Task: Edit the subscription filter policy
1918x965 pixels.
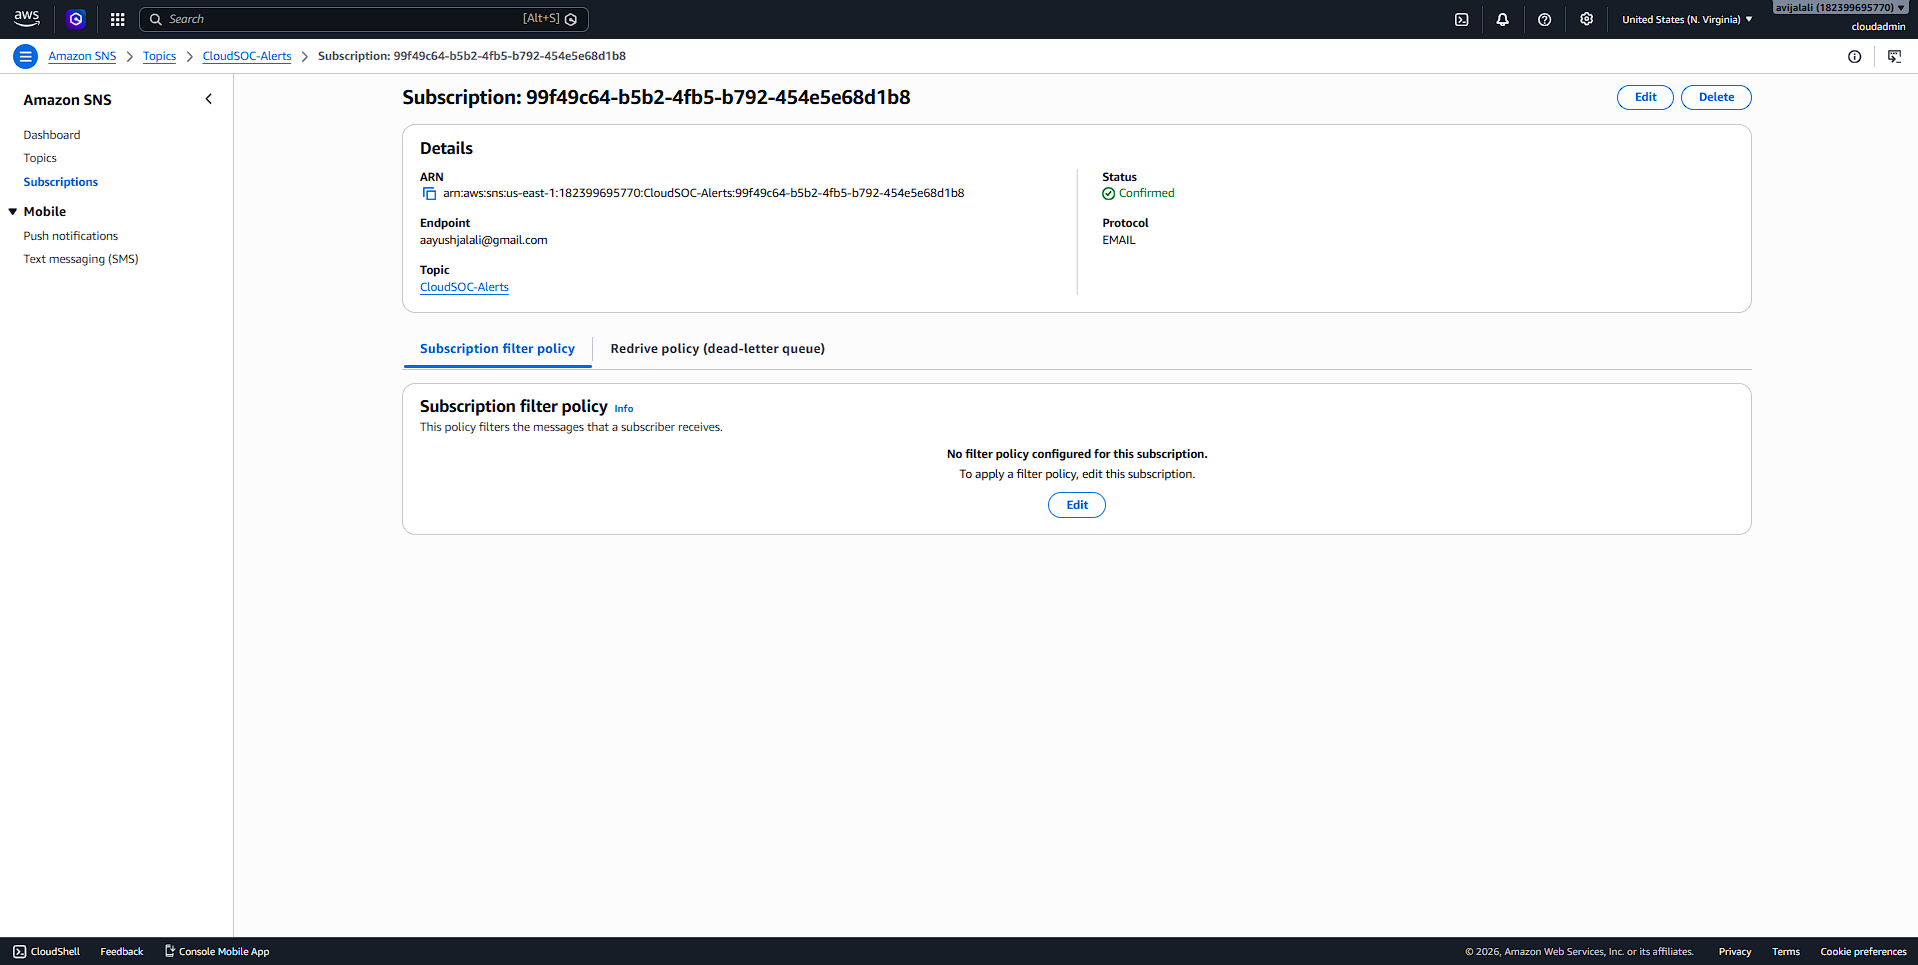Action: 1077,505
